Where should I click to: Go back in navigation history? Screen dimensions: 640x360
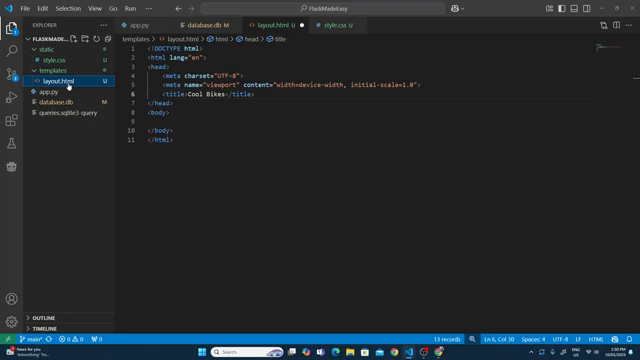[x=178, y=8]
